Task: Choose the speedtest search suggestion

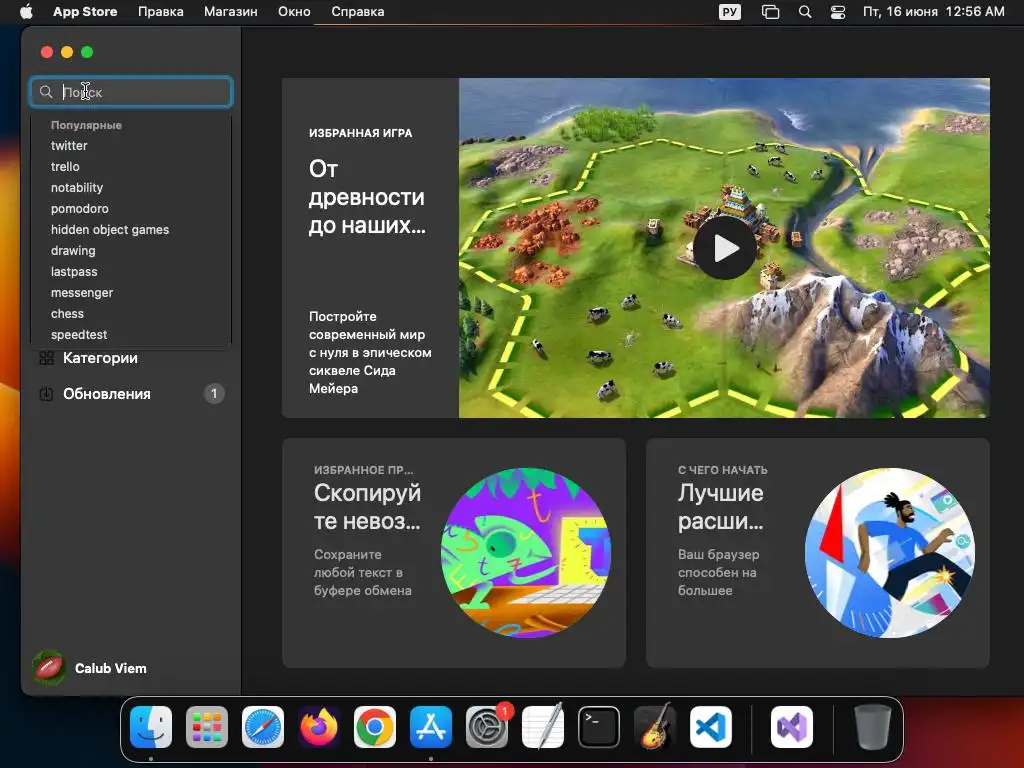Action: coord(79,334)
